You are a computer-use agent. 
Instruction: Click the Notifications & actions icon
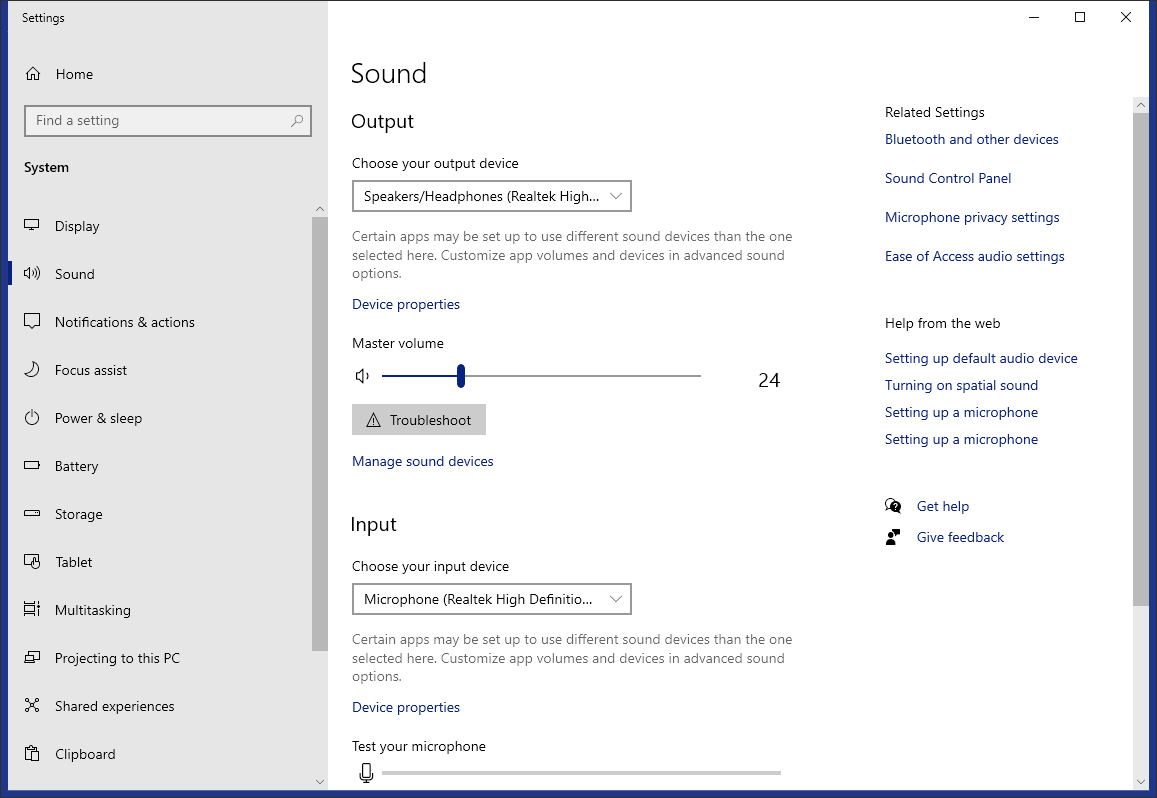pyautogui.click(x=32, y=321)
